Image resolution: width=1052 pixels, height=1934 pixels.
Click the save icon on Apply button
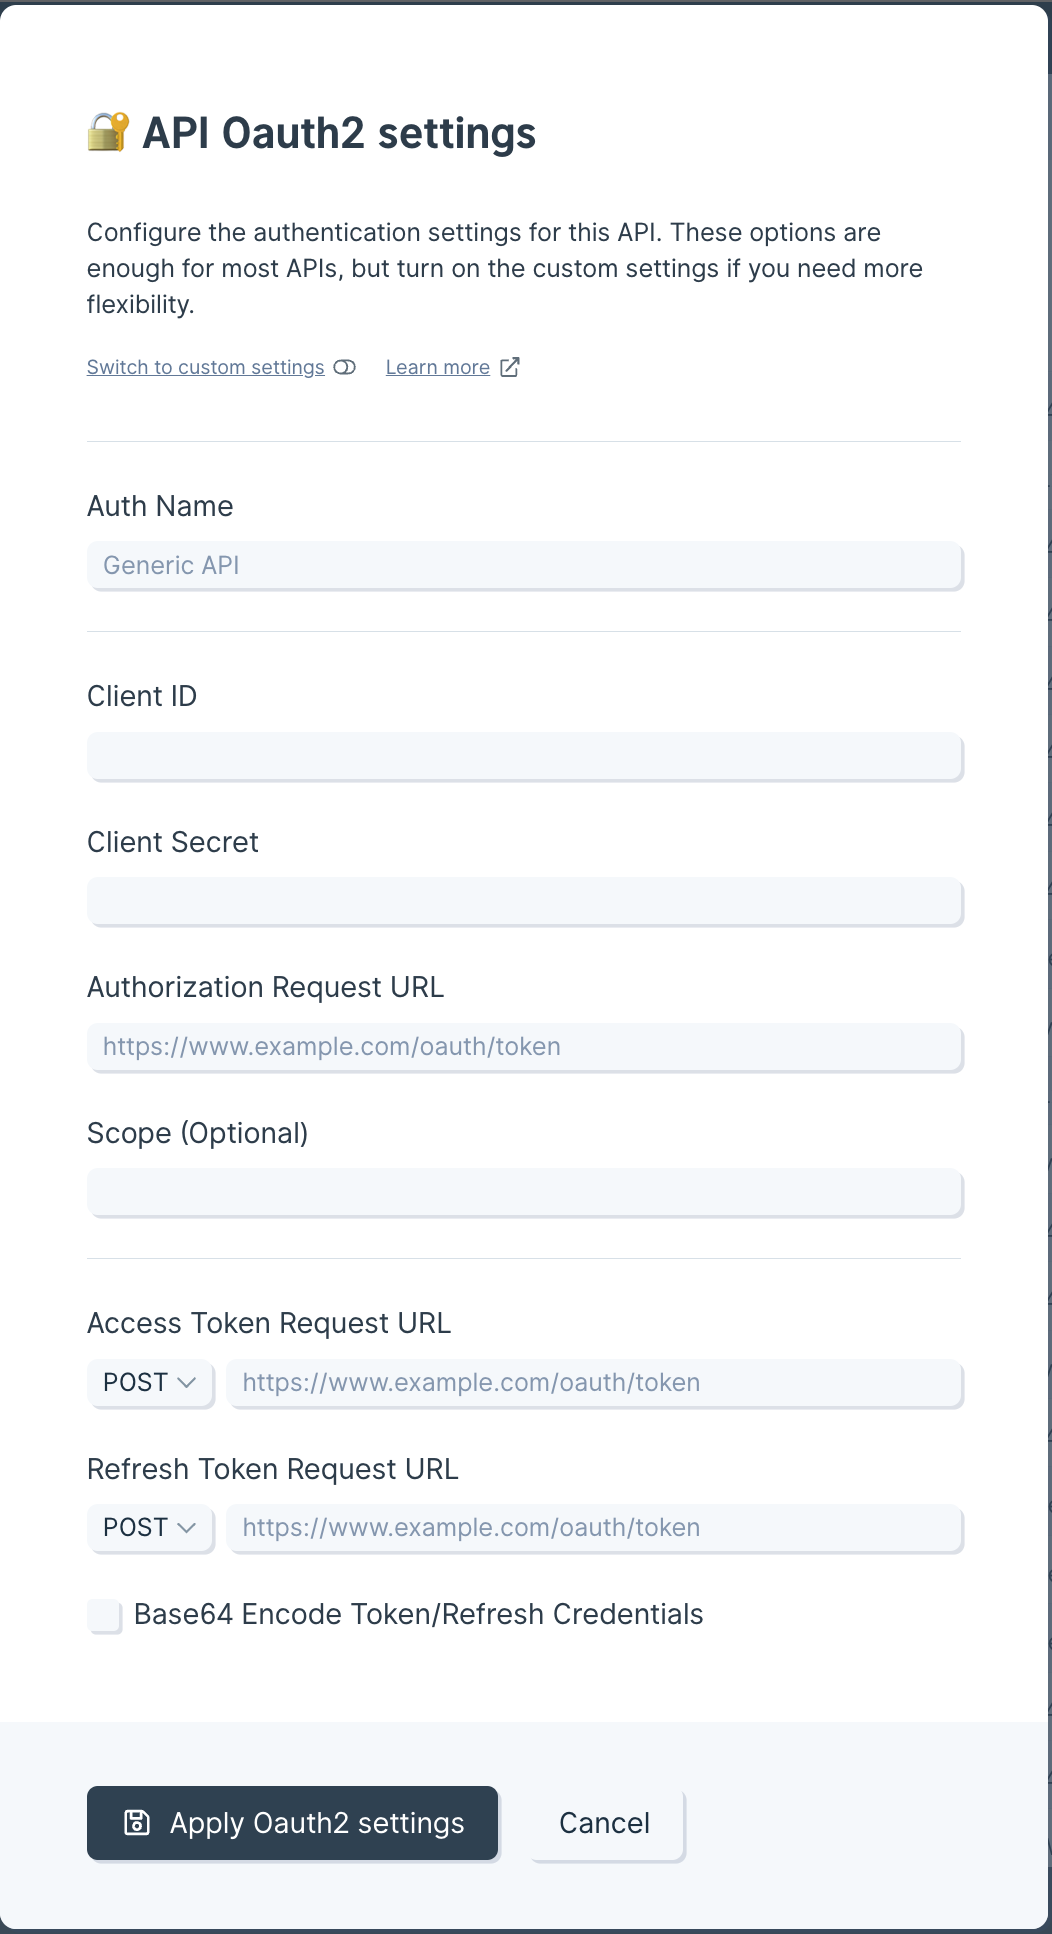coord(137,1822)
